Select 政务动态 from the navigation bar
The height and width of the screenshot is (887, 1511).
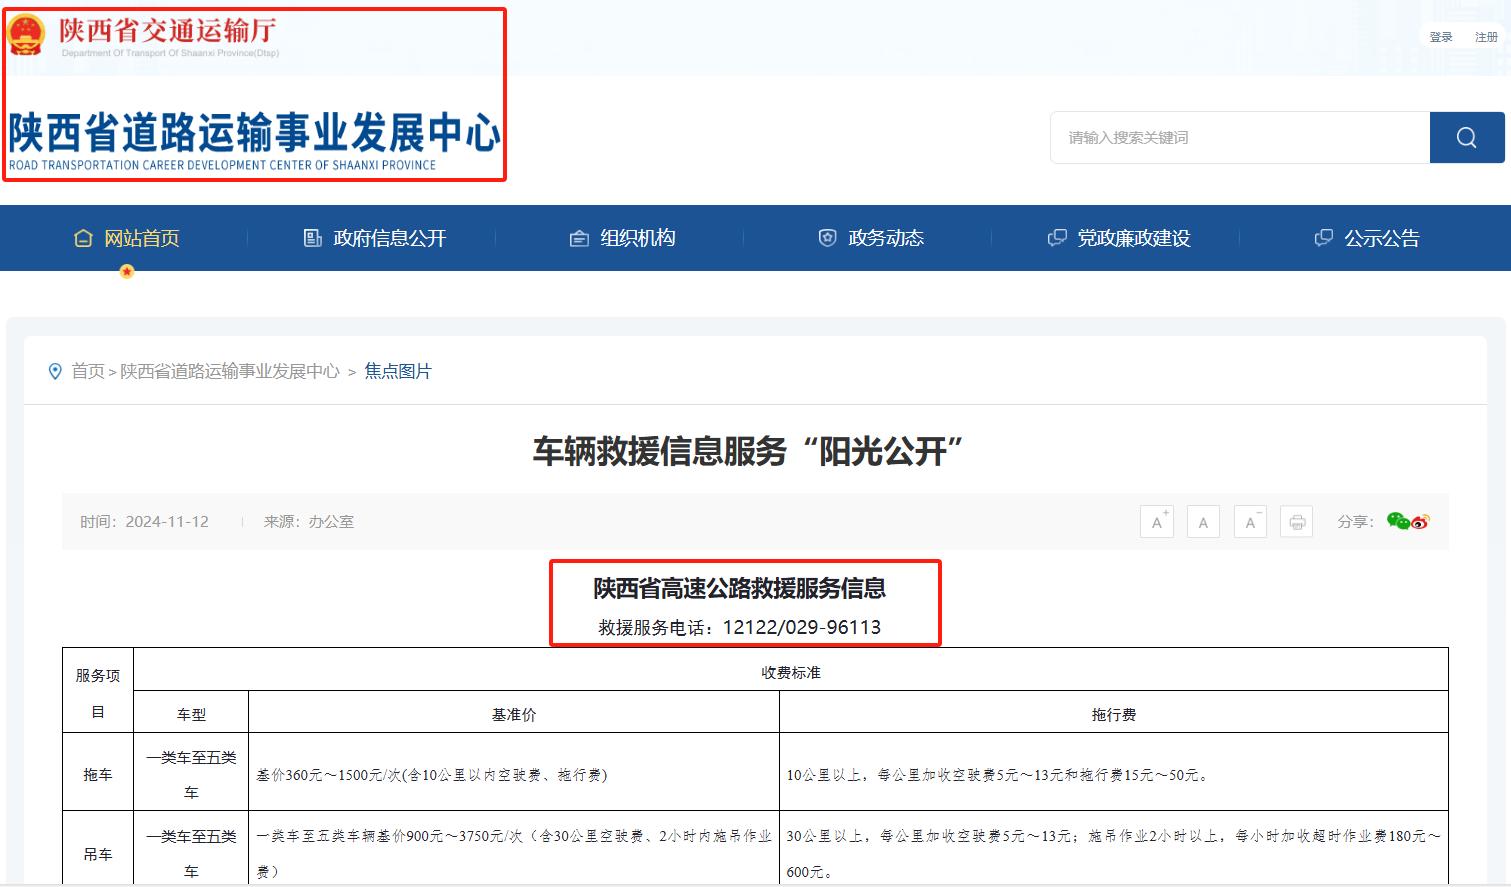[871, 238]
